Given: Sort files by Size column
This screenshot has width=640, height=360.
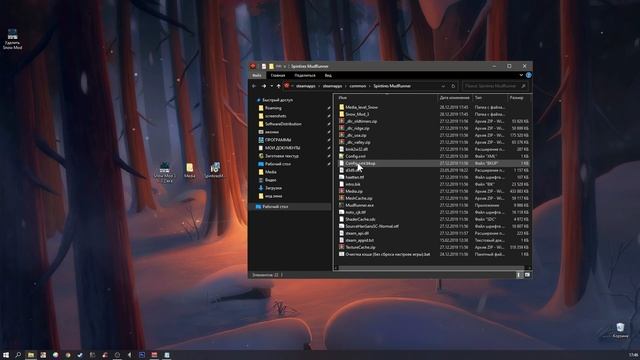Looking at the screenshot, I should (518, 98).
